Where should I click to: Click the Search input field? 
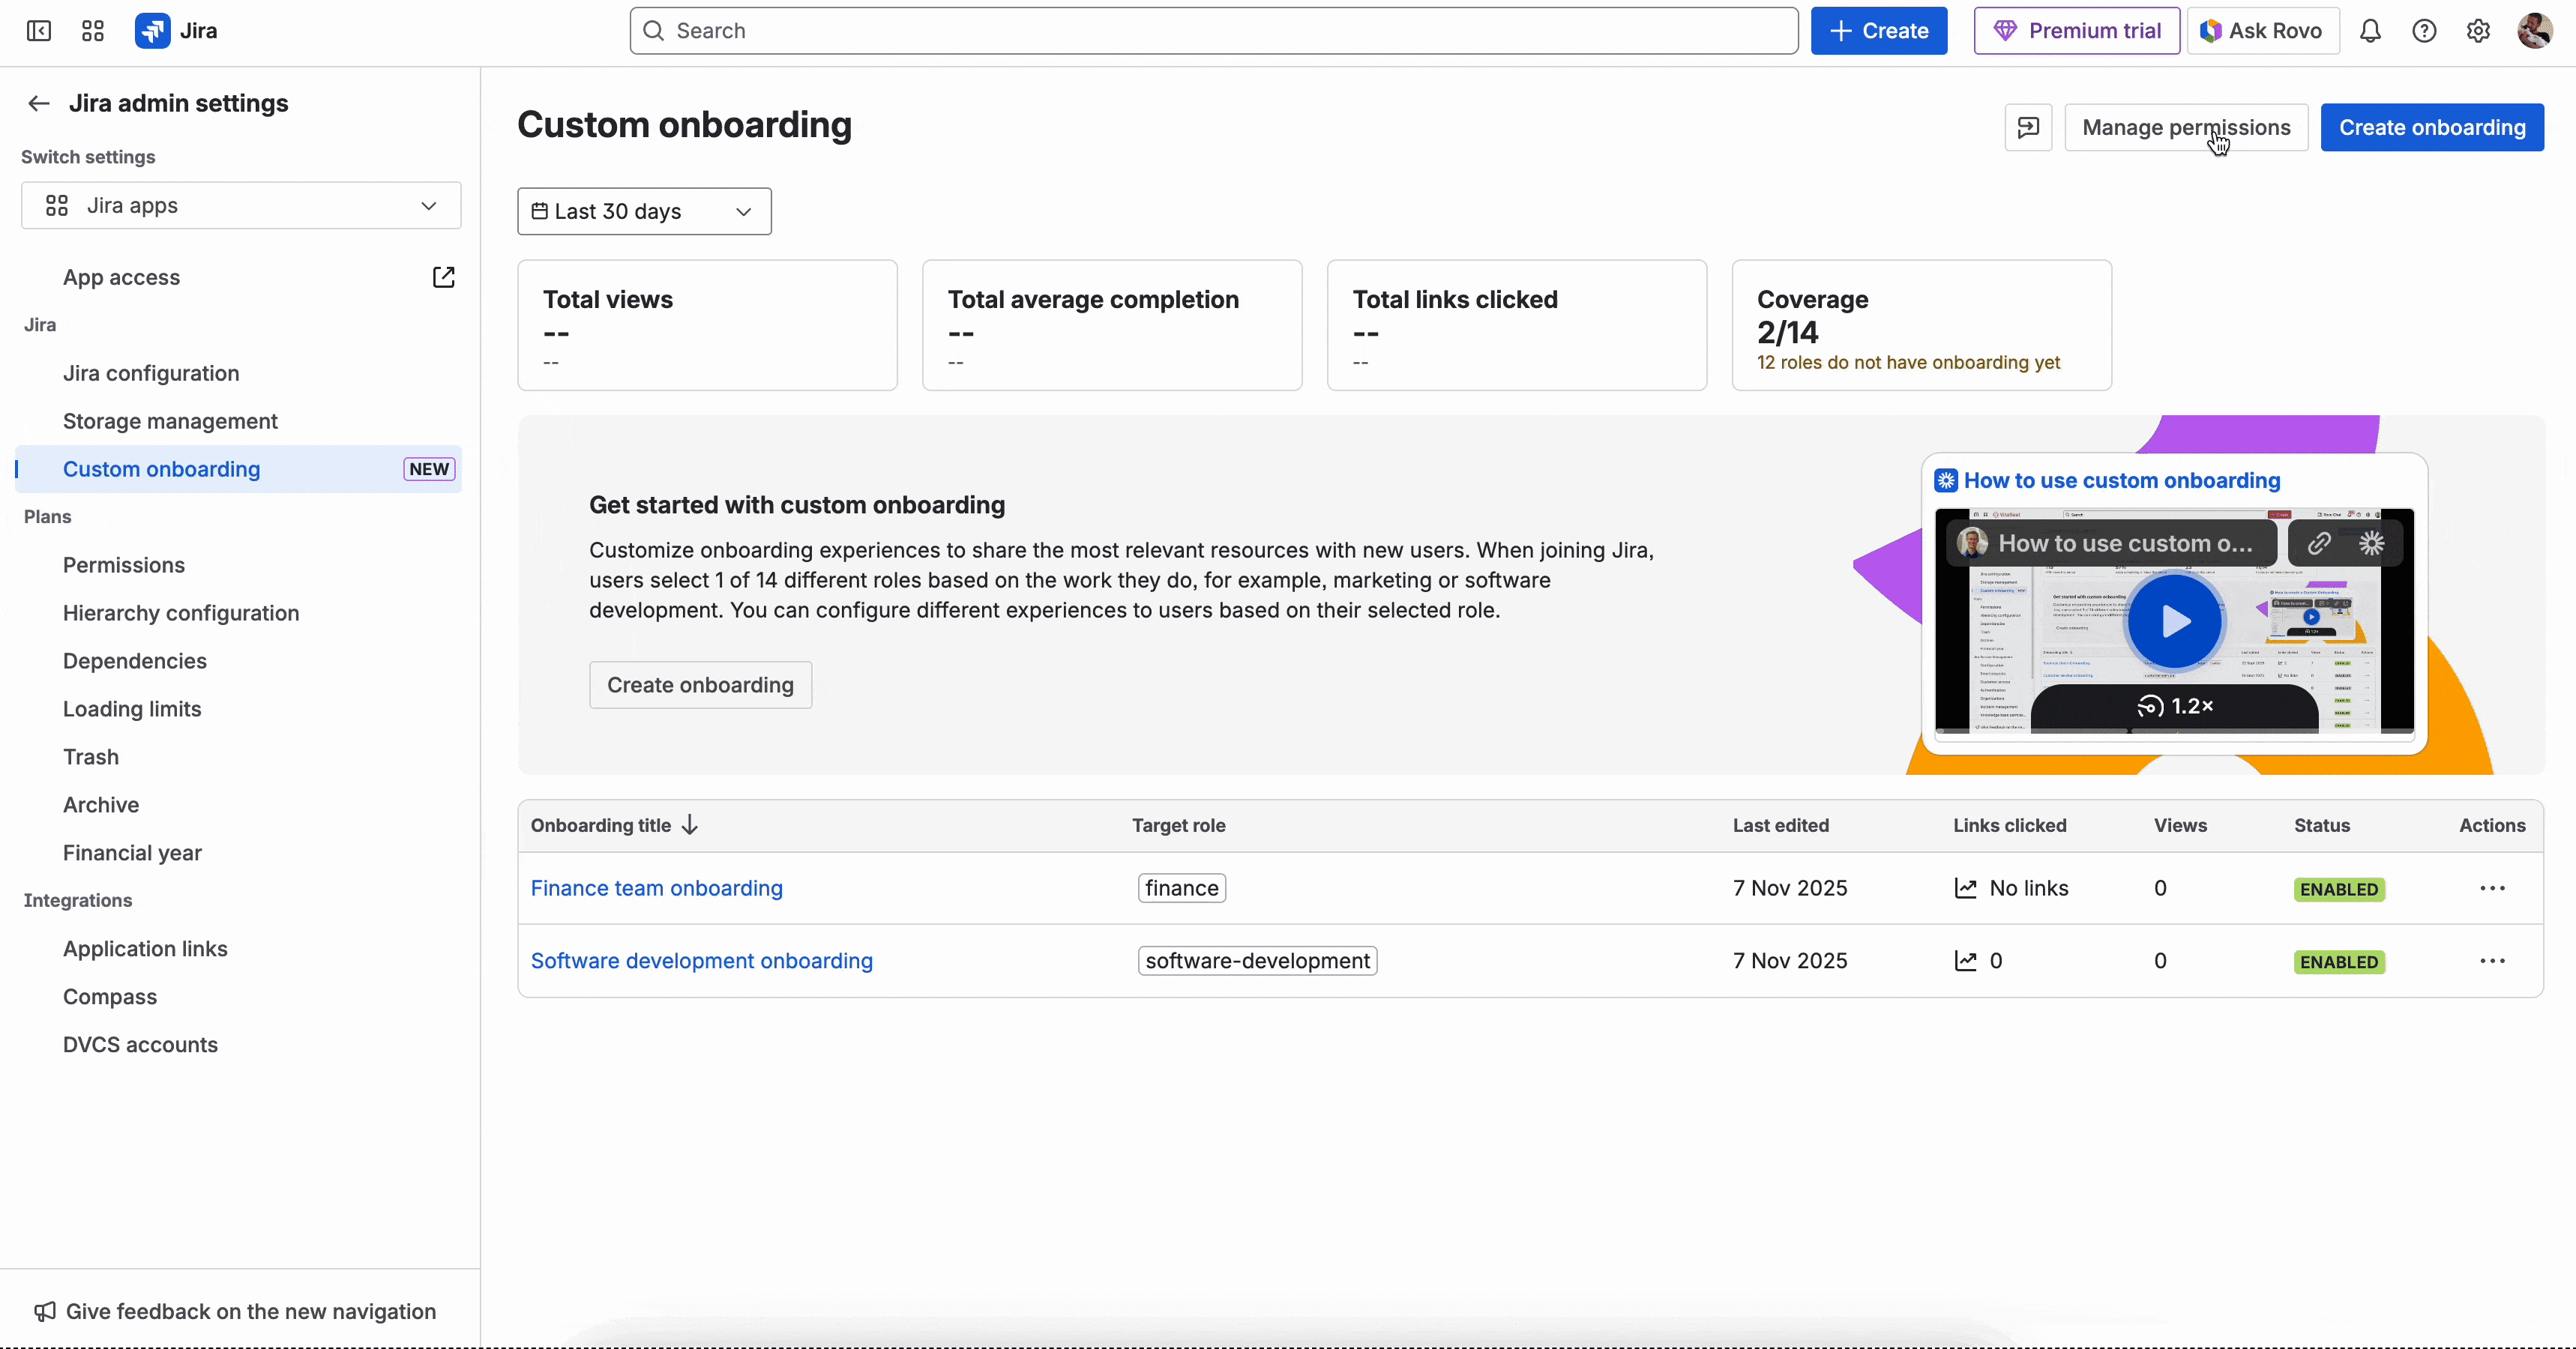coord(1214,31)
